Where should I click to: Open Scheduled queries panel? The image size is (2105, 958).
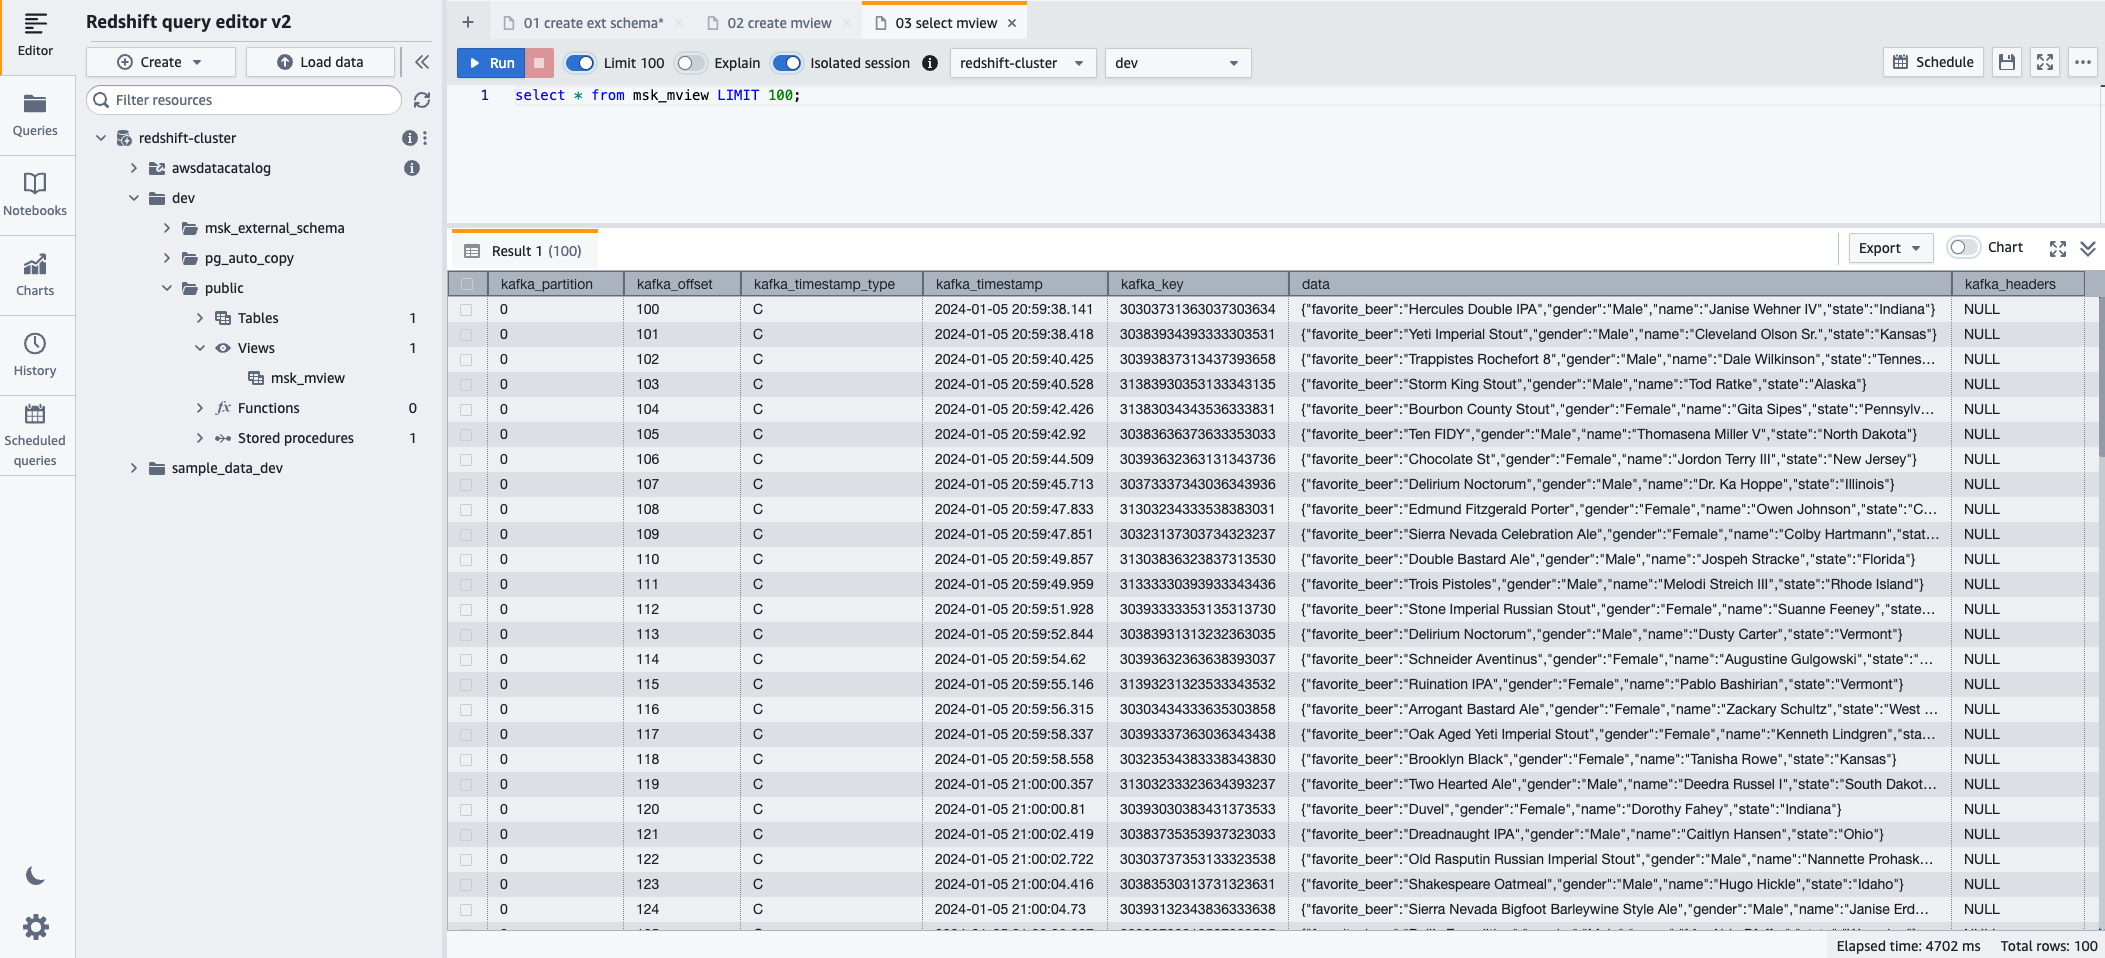click(x=35, y=437)
